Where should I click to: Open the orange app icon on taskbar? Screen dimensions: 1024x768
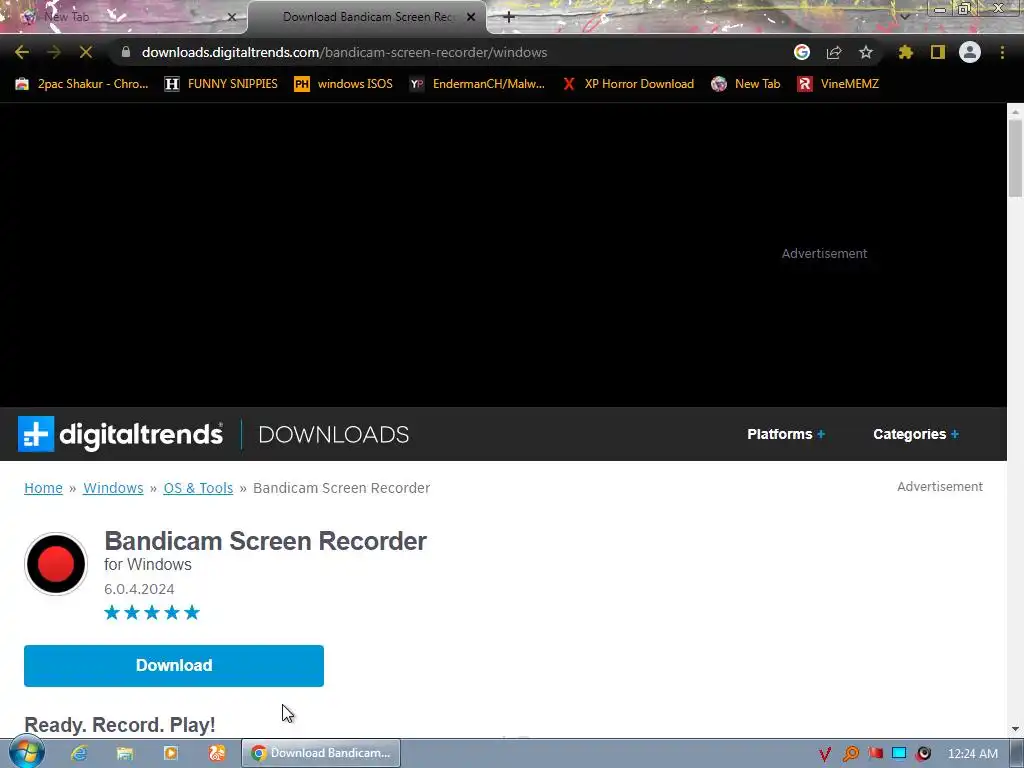[216, 753]
